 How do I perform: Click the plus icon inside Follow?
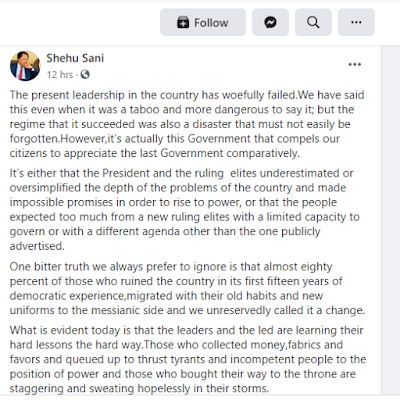(x=183, y=22)
